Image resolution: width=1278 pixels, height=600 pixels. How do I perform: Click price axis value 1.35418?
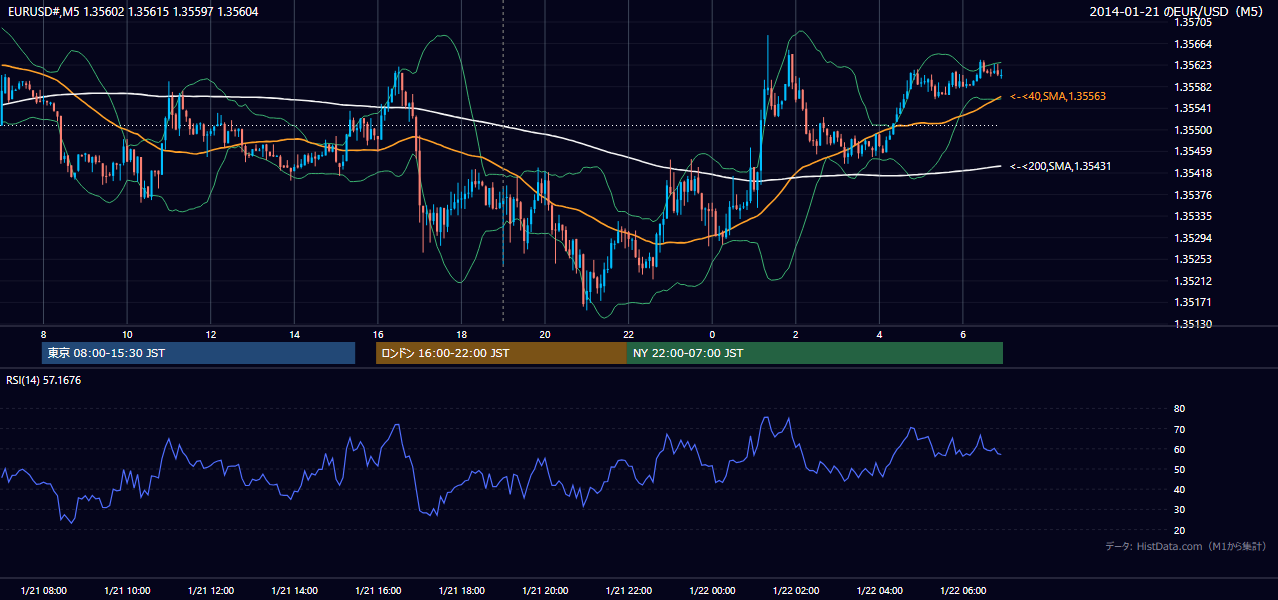(x=1193, y=173)
